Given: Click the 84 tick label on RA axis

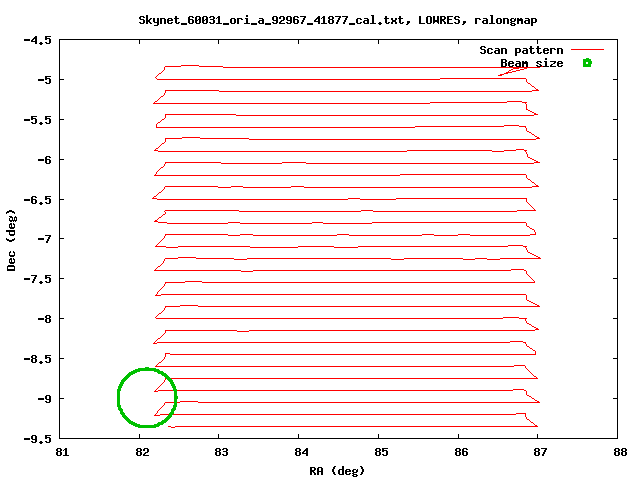Looking at the screenshot, I should pos(299,452).
